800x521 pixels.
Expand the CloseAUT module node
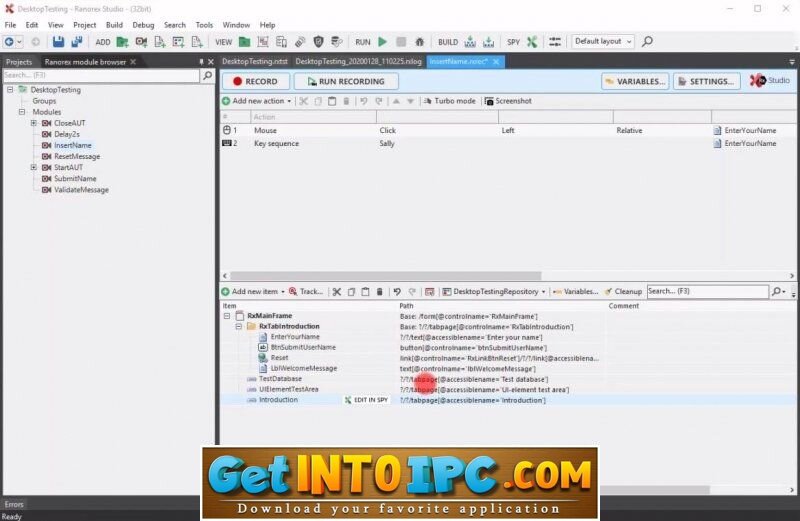[x=34, y=123]
